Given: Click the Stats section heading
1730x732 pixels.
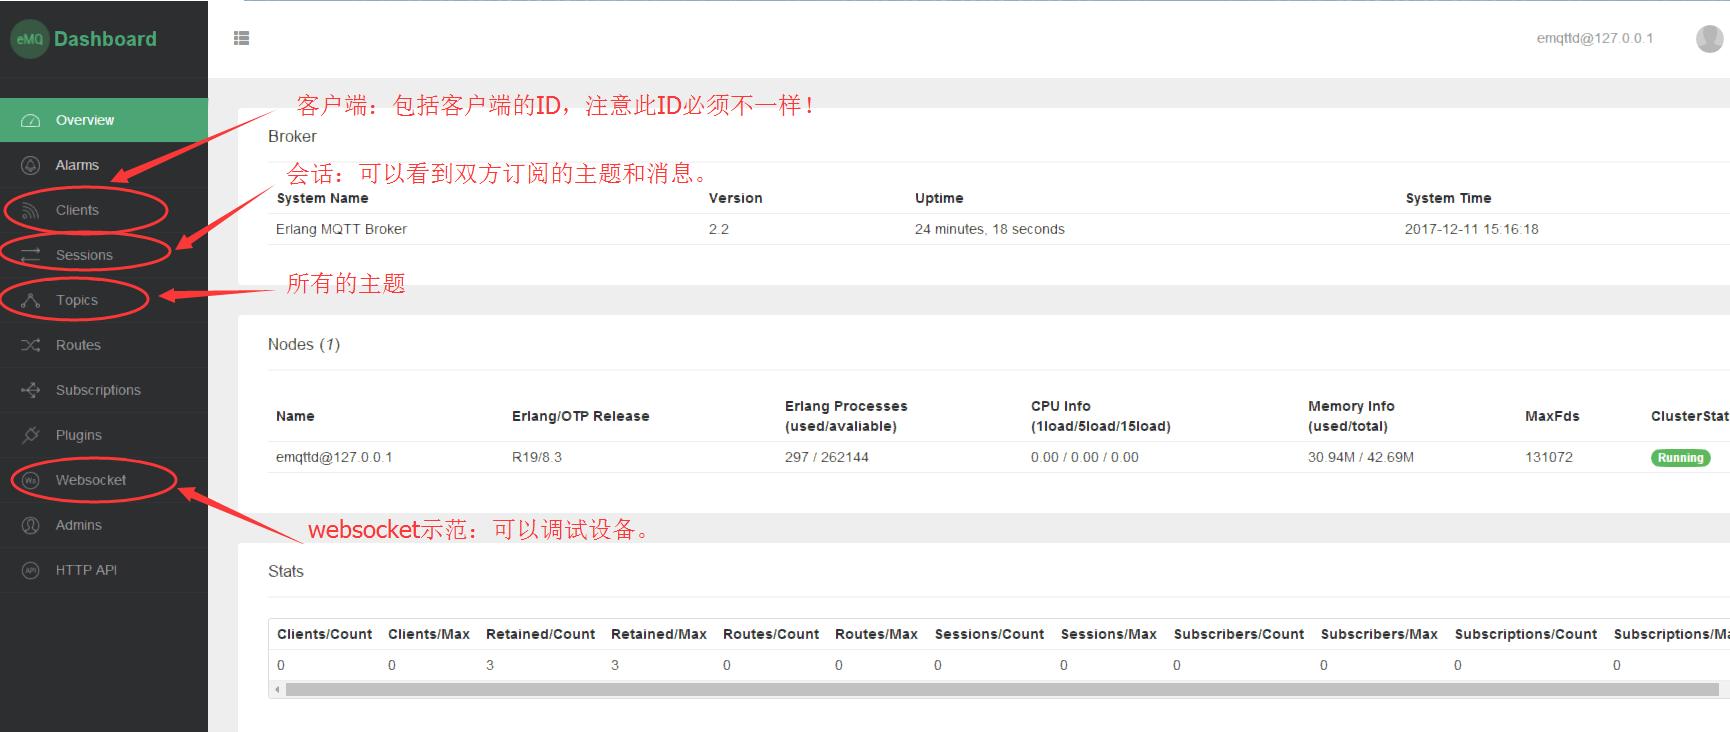Looking at the screenshot, I should (x=286, y=571).
